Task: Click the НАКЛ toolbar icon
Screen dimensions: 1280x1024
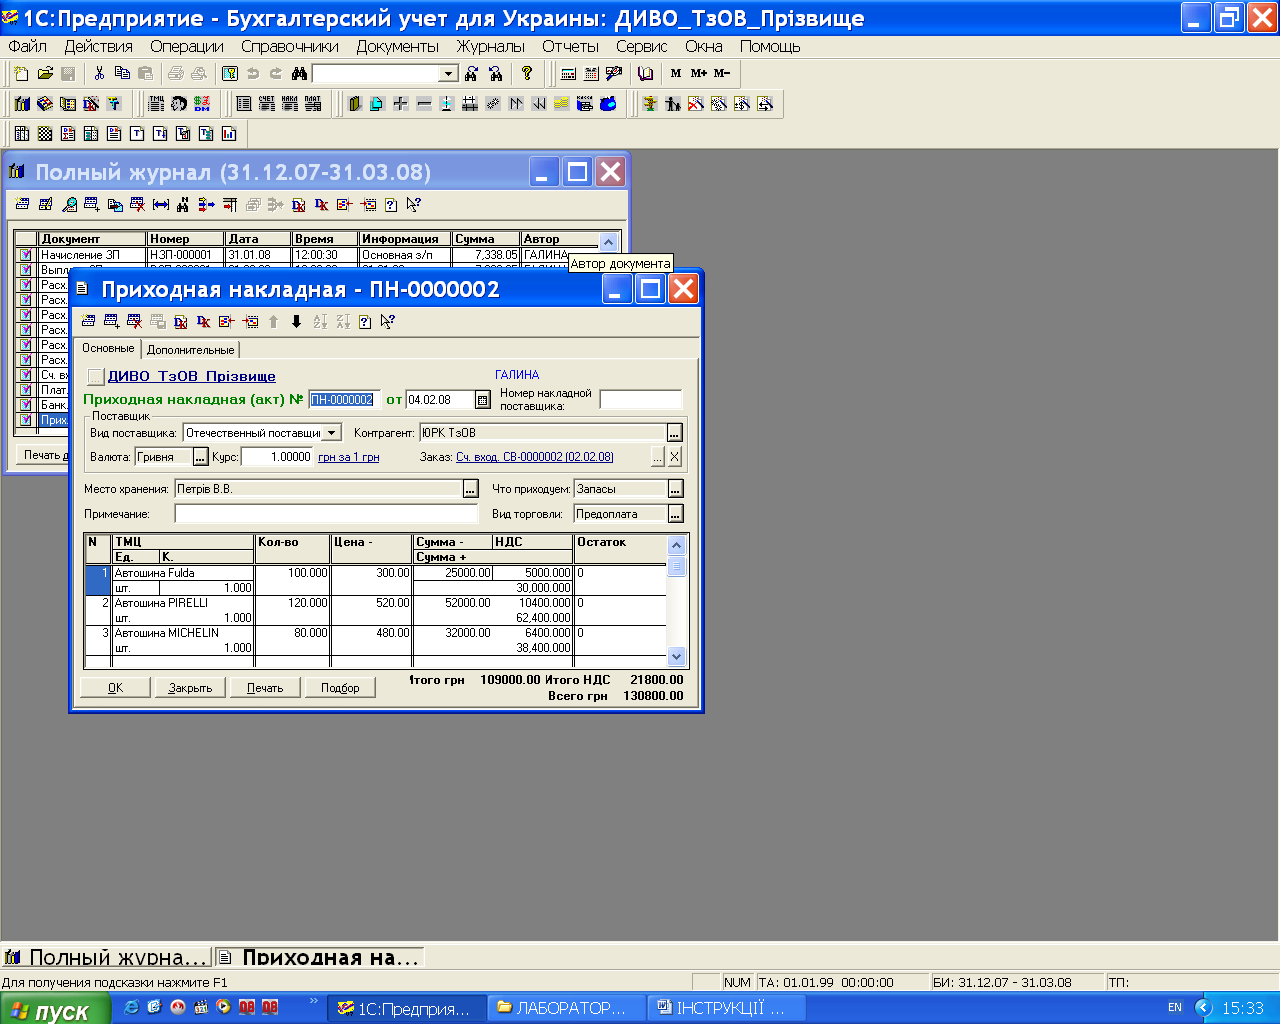Action: click(x=290, y=103)
